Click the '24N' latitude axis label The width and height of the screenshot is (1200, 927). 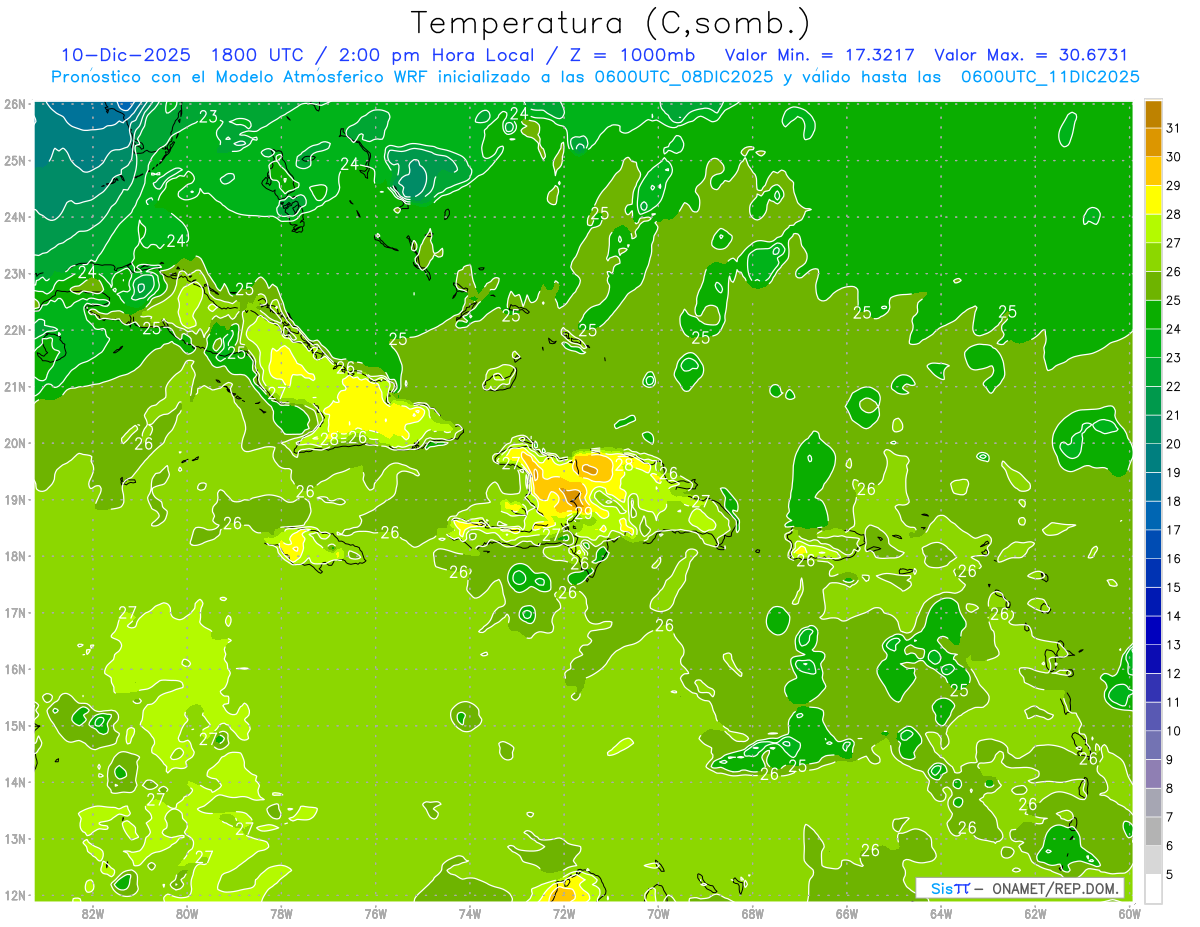coord(15,217)
